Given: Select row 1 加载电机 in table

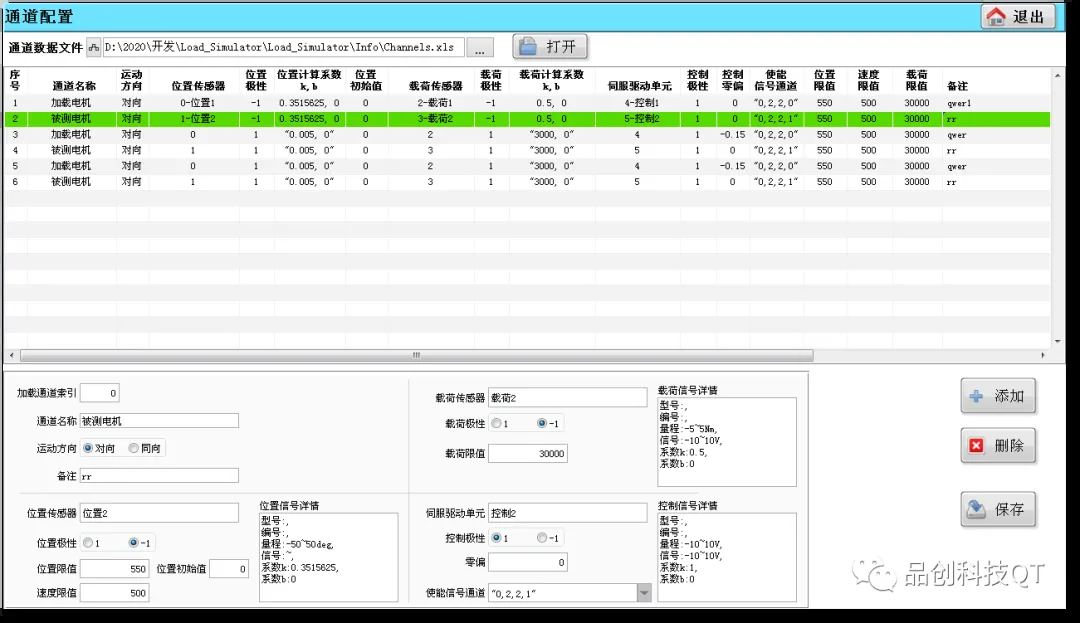Looking at the screenshot, I should click(x=71, y=103).
